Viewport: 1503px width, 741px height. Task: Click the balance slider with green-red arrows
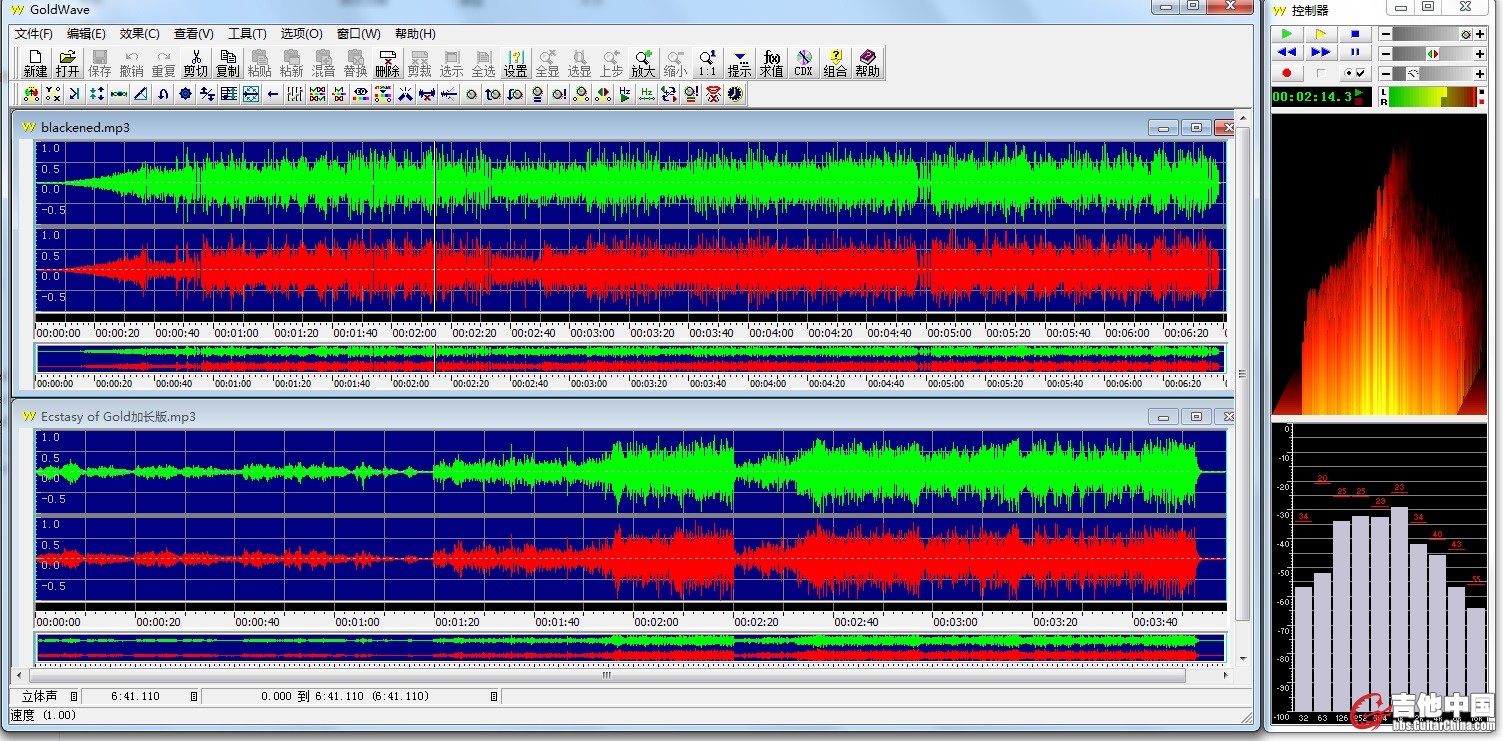(x=1433, y=54)
